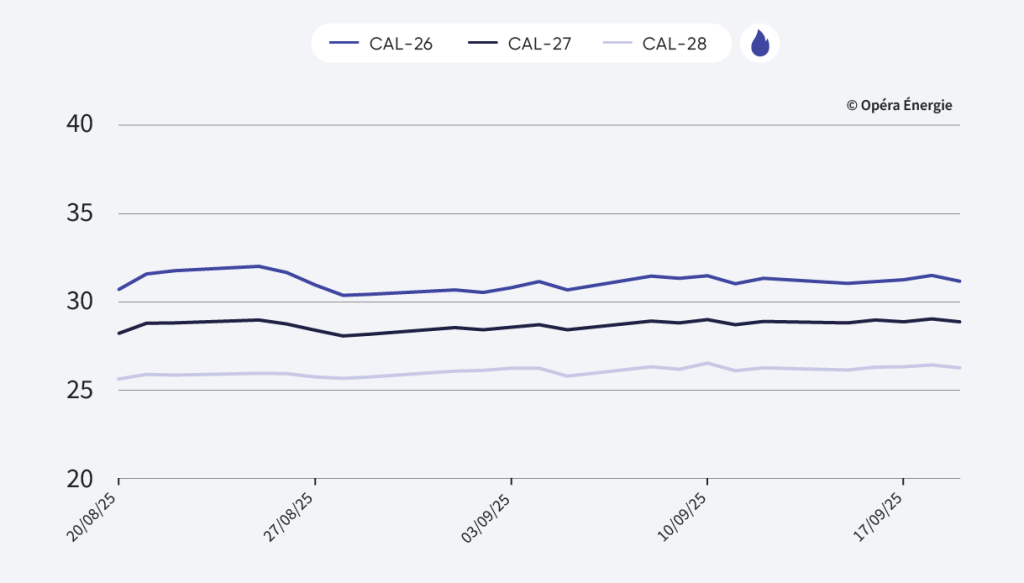The width and height of the screenshot is (1024, 583).
Task: Click the 25 label on y-axis
Action: click(79, 390)
